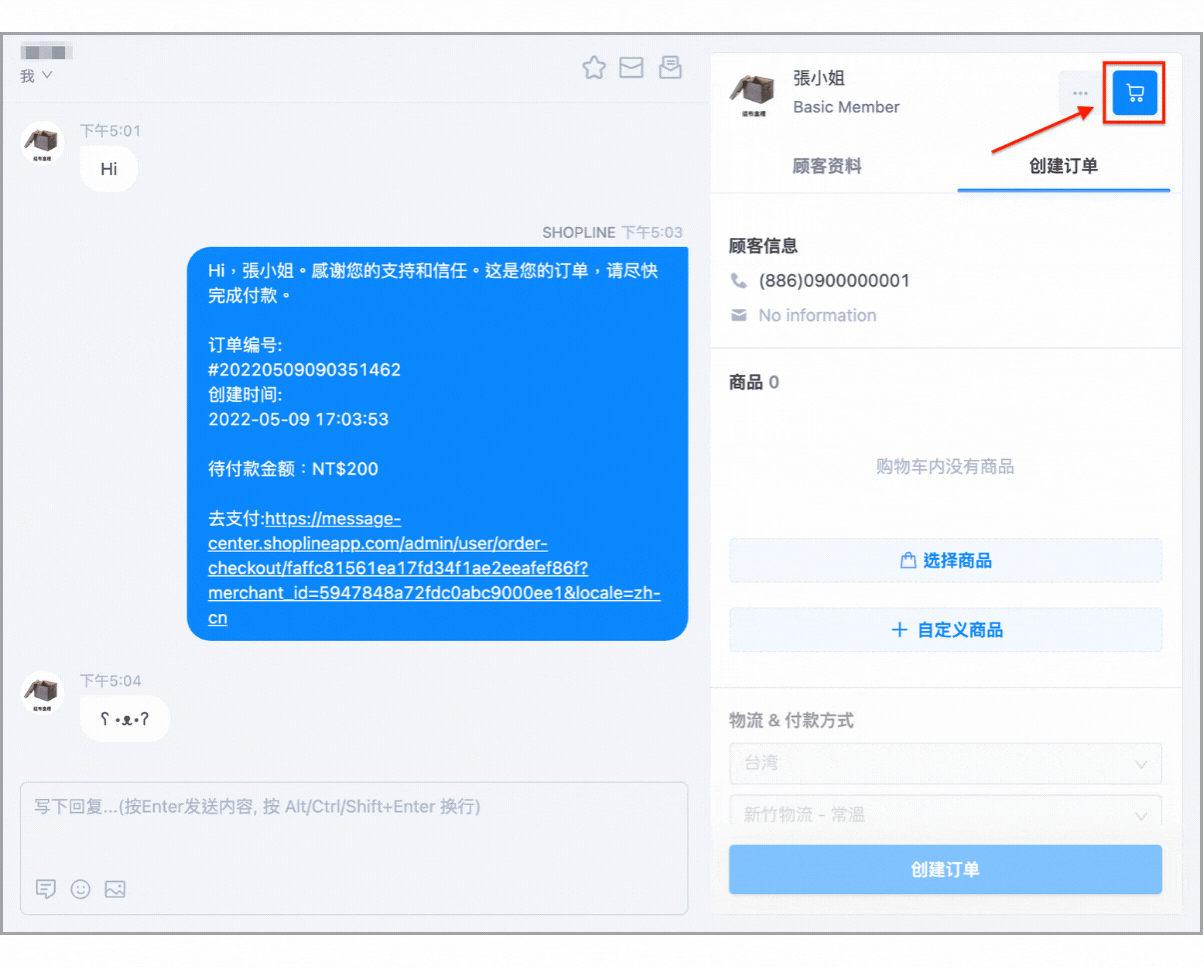Open the emoji picker
This screenshot has height=968, width=1204.
point(80,888)
